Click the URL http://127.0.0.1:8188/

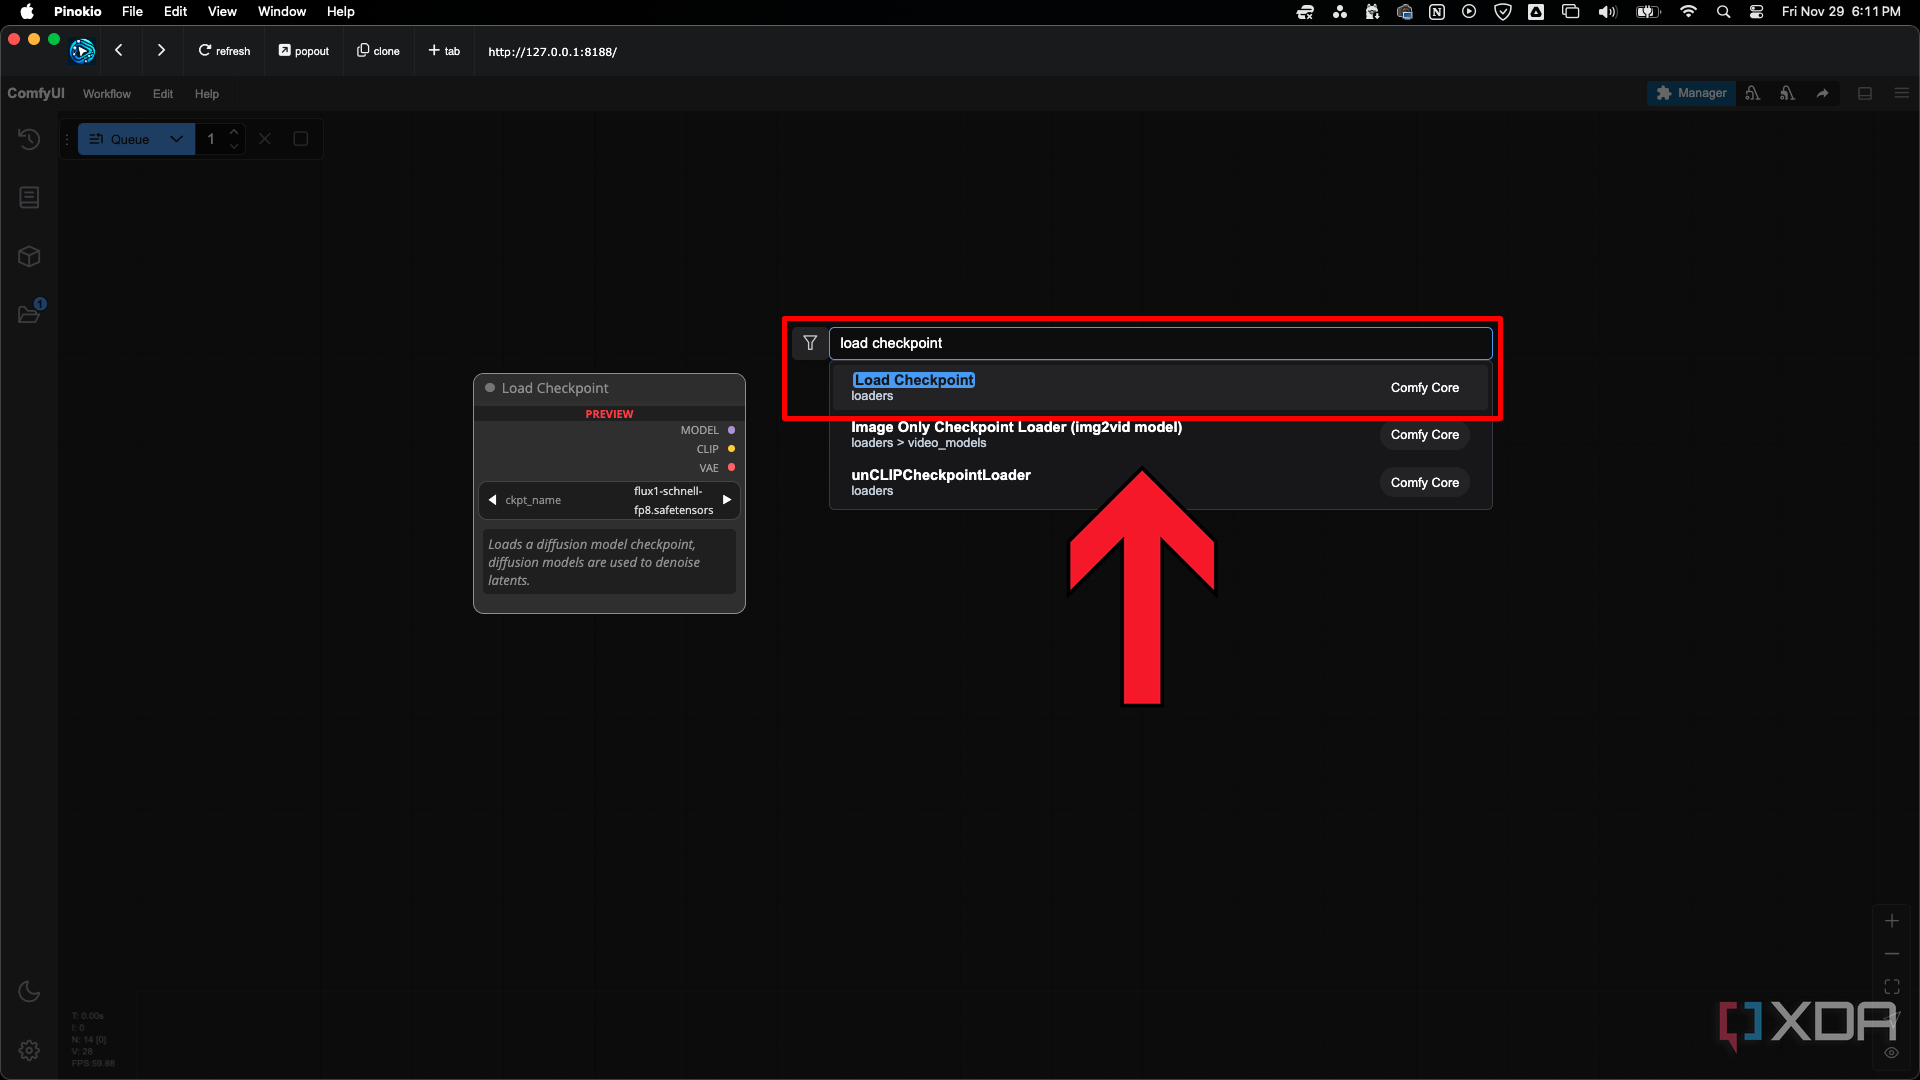pyautogui.click(x=552, y=52)
